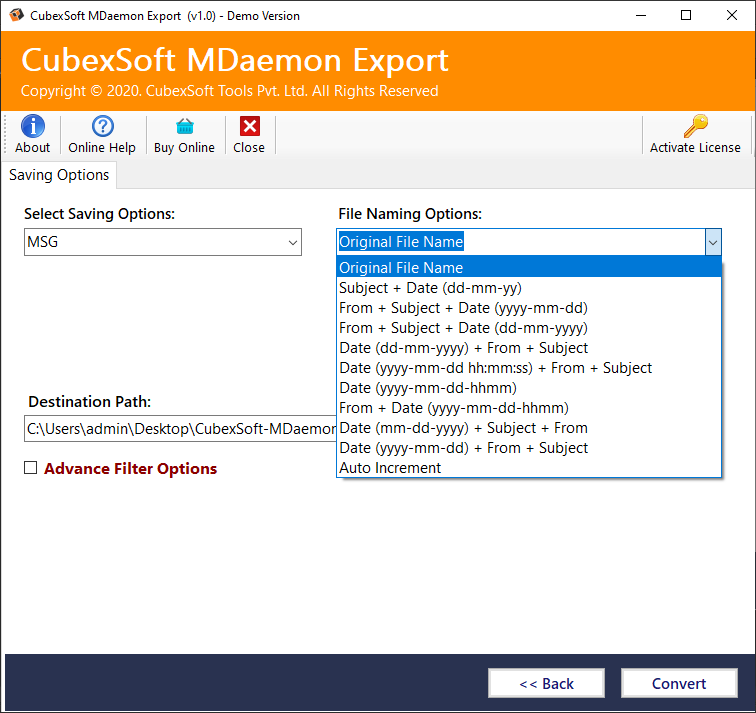
Task: Click the CubexSoft app icon in title bar
Action: coord(14,16)
